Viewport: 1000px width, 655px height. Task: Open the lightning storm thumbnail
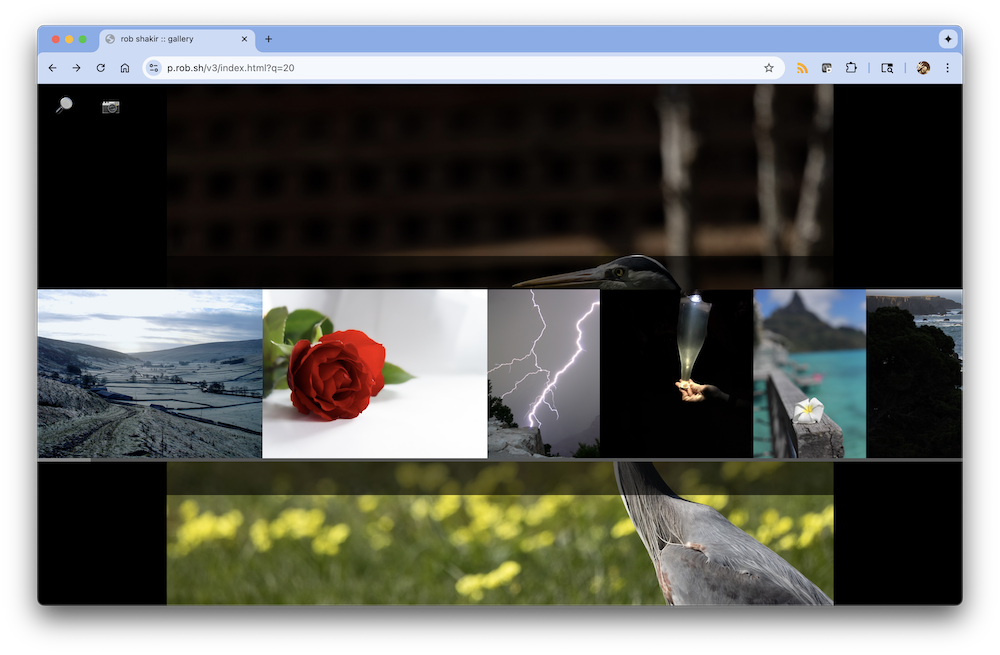(544, 374)
